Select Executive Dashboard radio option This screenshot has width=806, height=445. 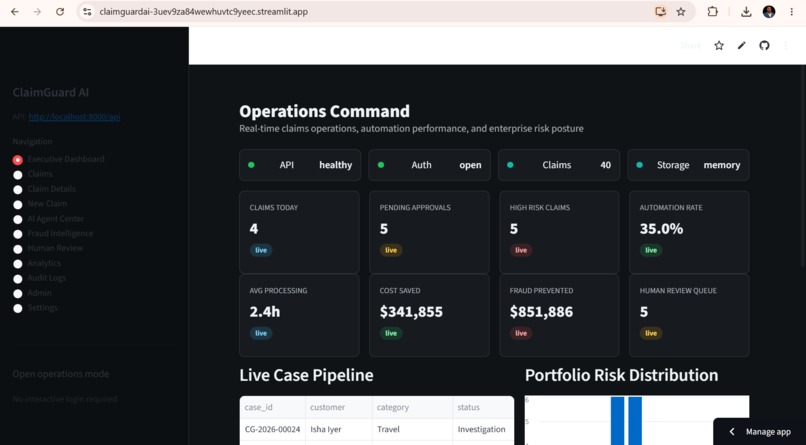coord(59,159)
